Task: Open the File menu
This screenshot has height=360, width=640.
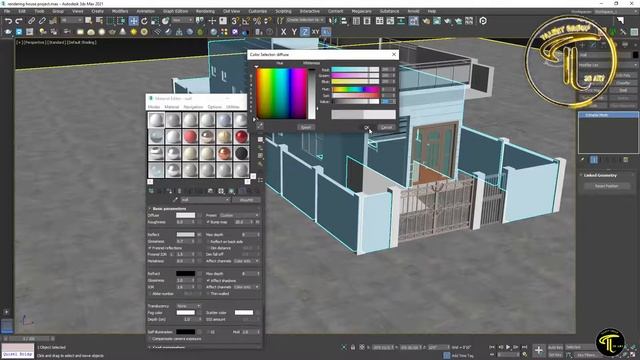Action: click(7, 11)
